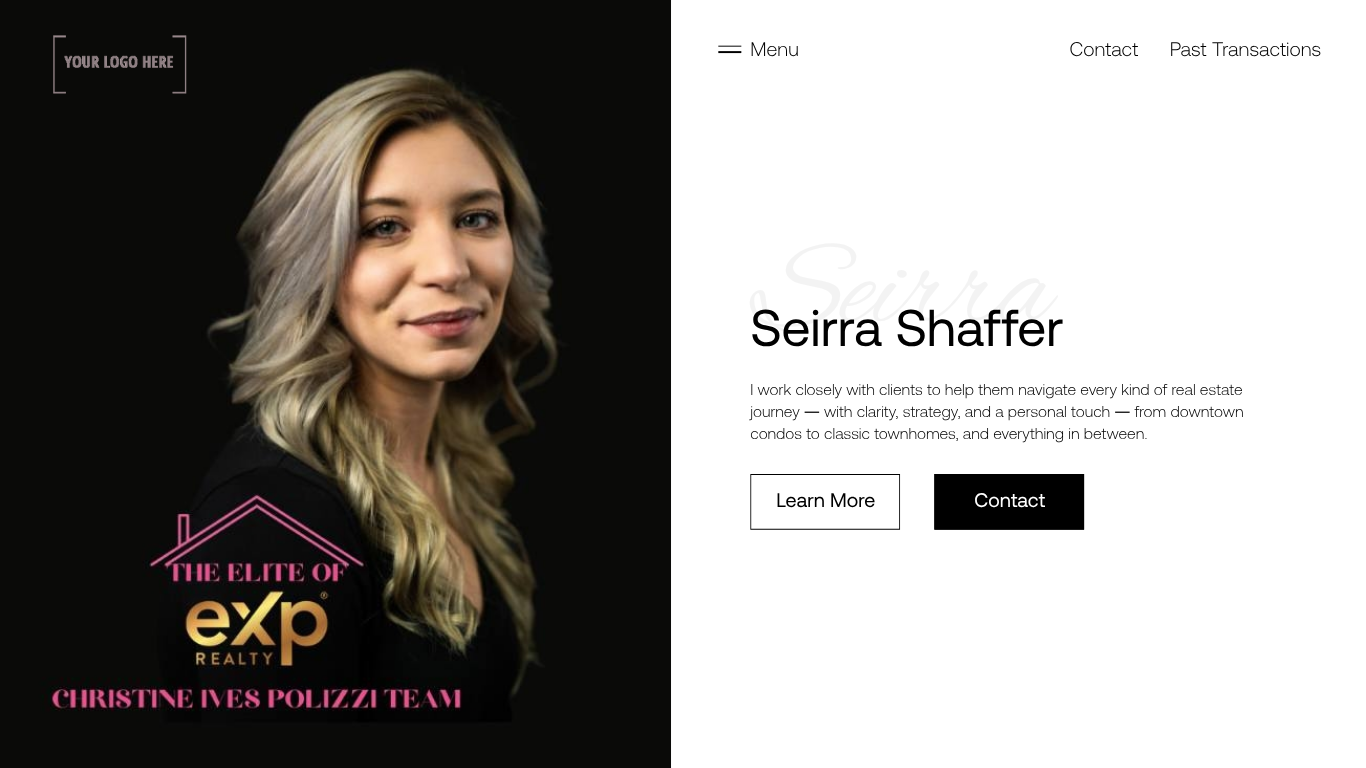Viewport: 1366px width, 768px height.
Task: Click the YOUR LOGO HERE placeholder
Action: (x=120, y=64)
